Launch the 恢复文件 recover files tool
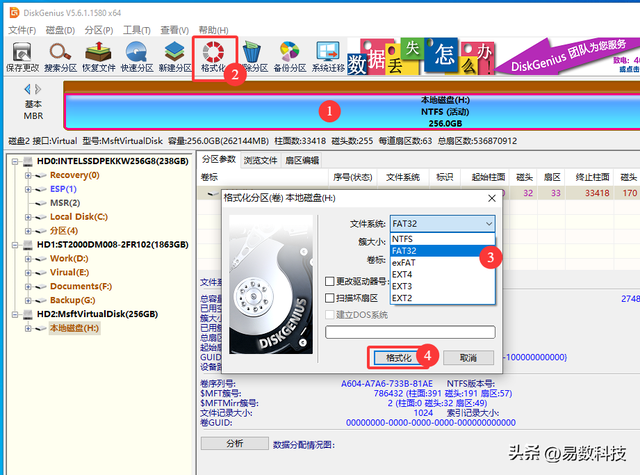The image size is (640, 475). click(x=99, y=57)
